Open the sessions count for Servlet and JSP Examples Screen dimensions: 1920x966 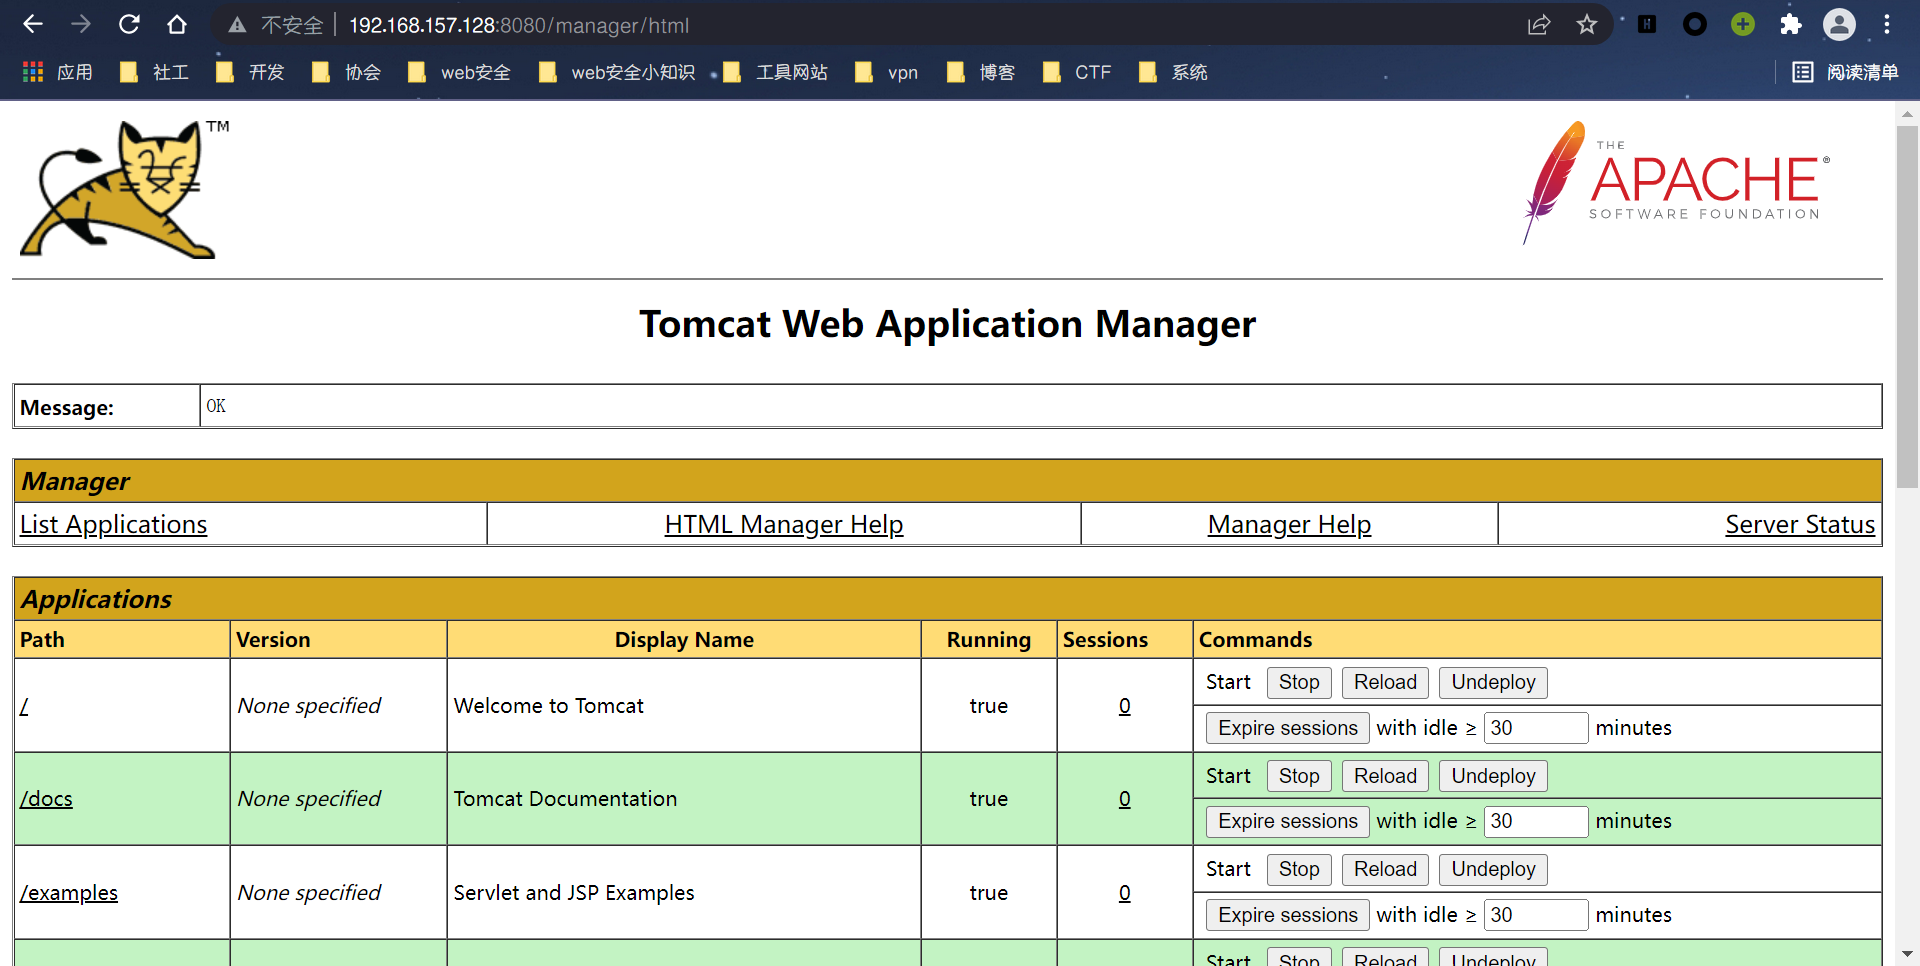tap(1125, 893)
